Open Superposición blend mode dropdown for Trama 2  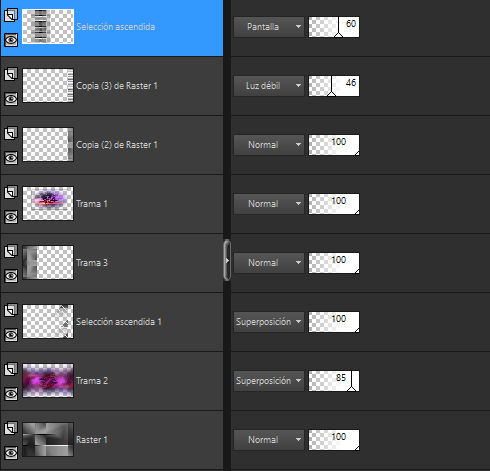[x=269, y=381]
